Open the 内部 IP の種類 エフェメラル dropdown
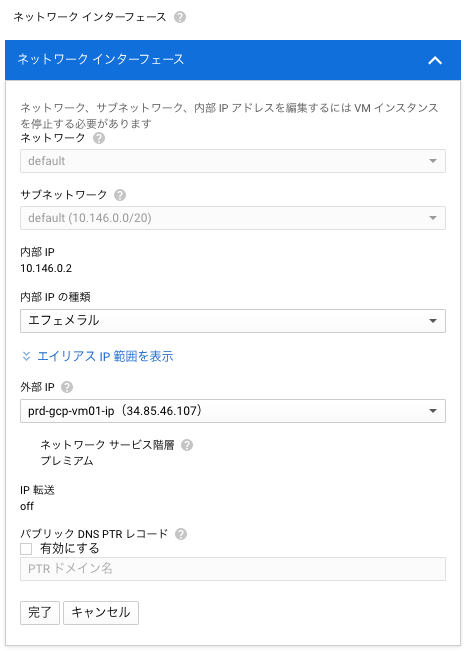The image size is (467, 651). click(233, 321)
